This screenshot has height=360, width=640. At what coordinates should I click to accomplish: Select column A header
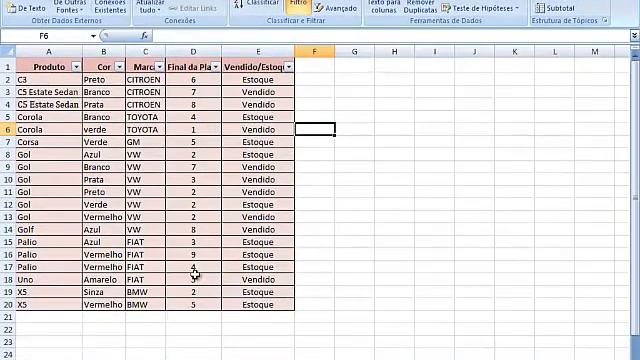coord(49,52)
